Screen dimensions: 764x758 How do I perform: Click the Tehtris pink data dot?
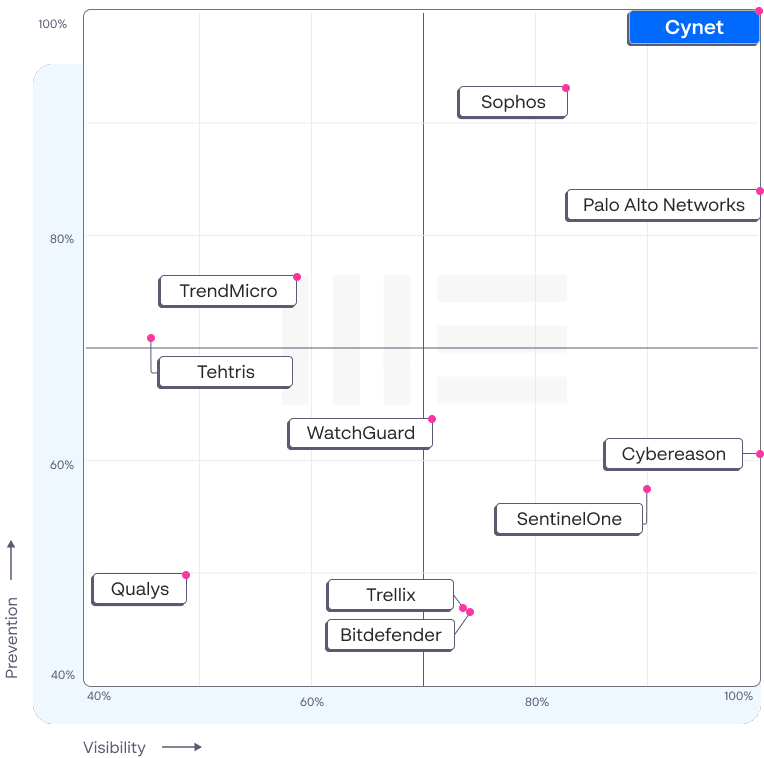pyautogui.click(x=151, y=338)
